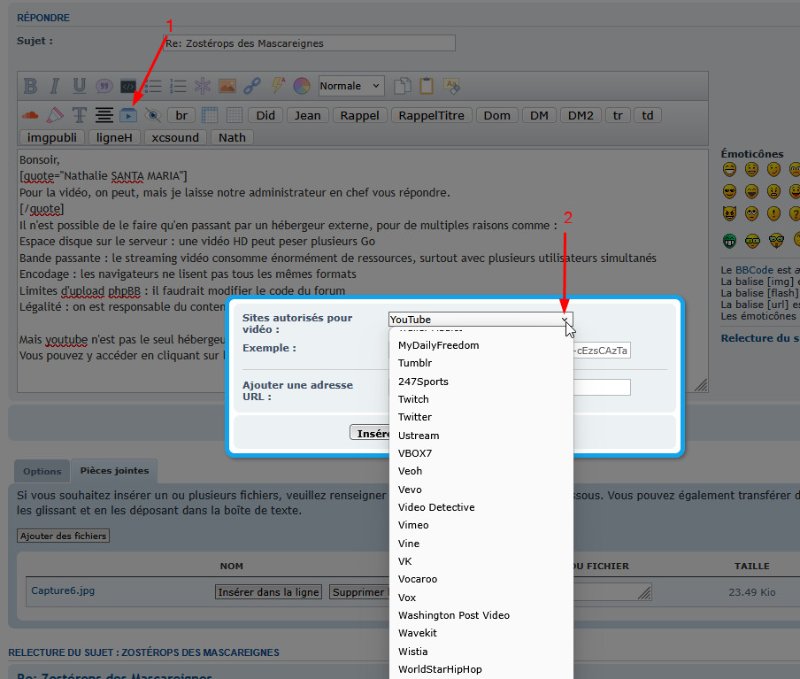800x679 pixels.
Task: Click Insérer dans la ligne button
Action: tap(268, 592)
